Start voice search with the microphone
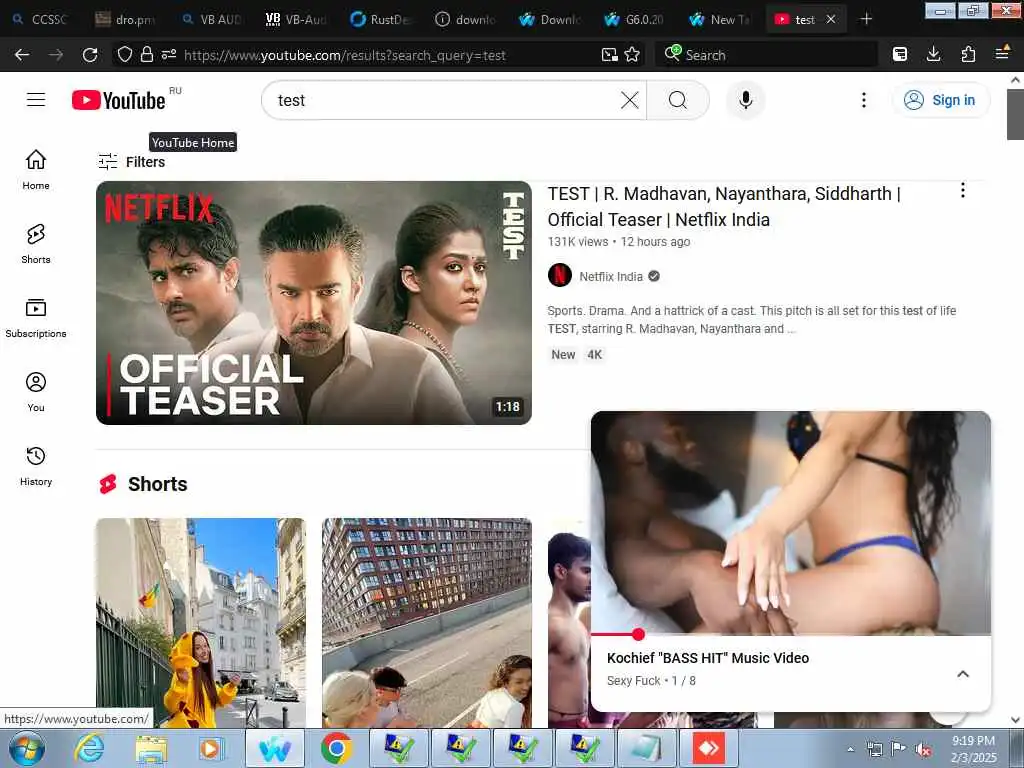This screenshot has height=768, width=1024. point(745,100)
